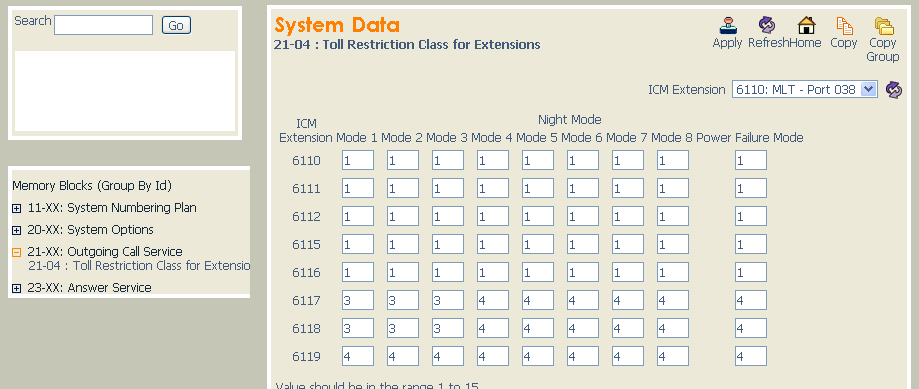Click extension number 6117 row label
The image size is (919, 389).
307,301
